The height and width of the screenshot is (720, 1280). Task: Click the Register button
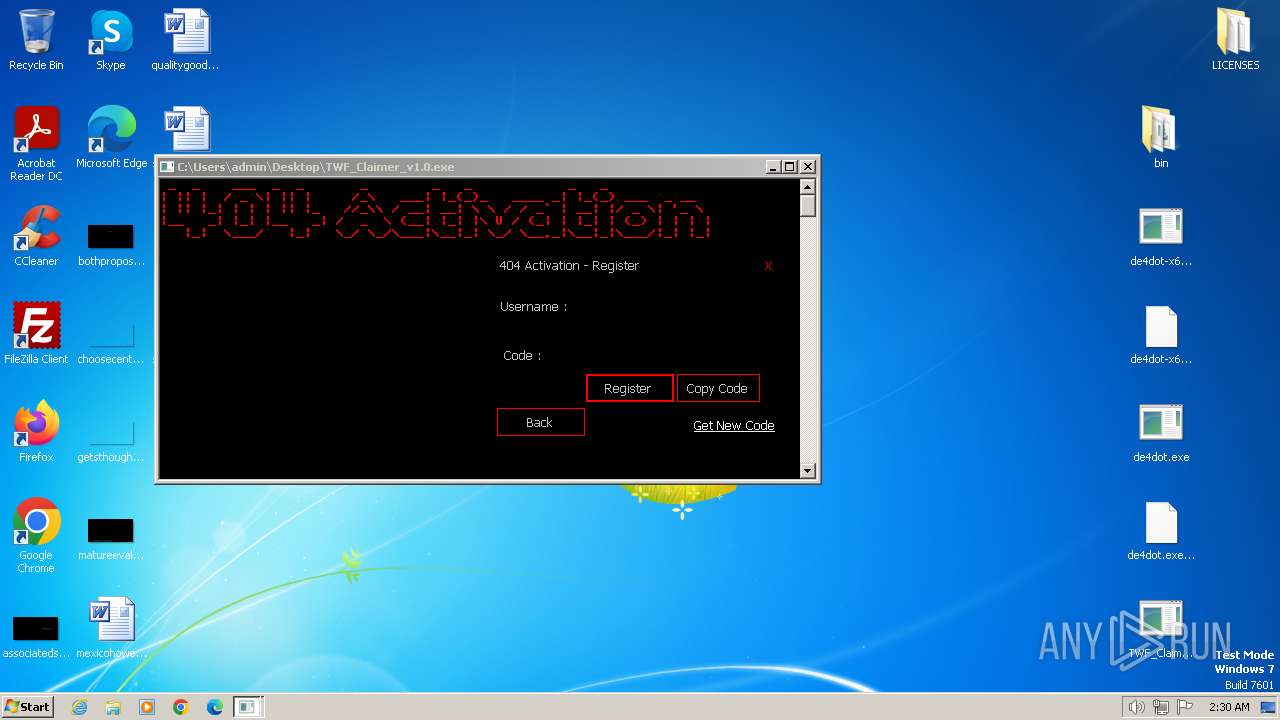click(x=629, y=388)
